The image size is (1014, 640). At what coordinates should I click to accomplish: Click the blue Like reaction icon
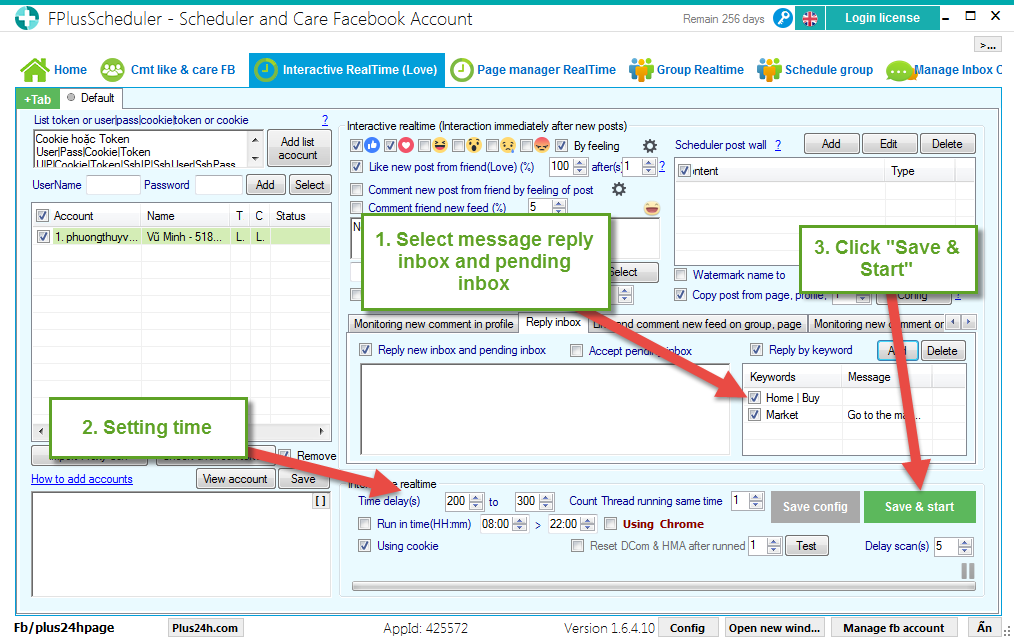click(372, 145)
